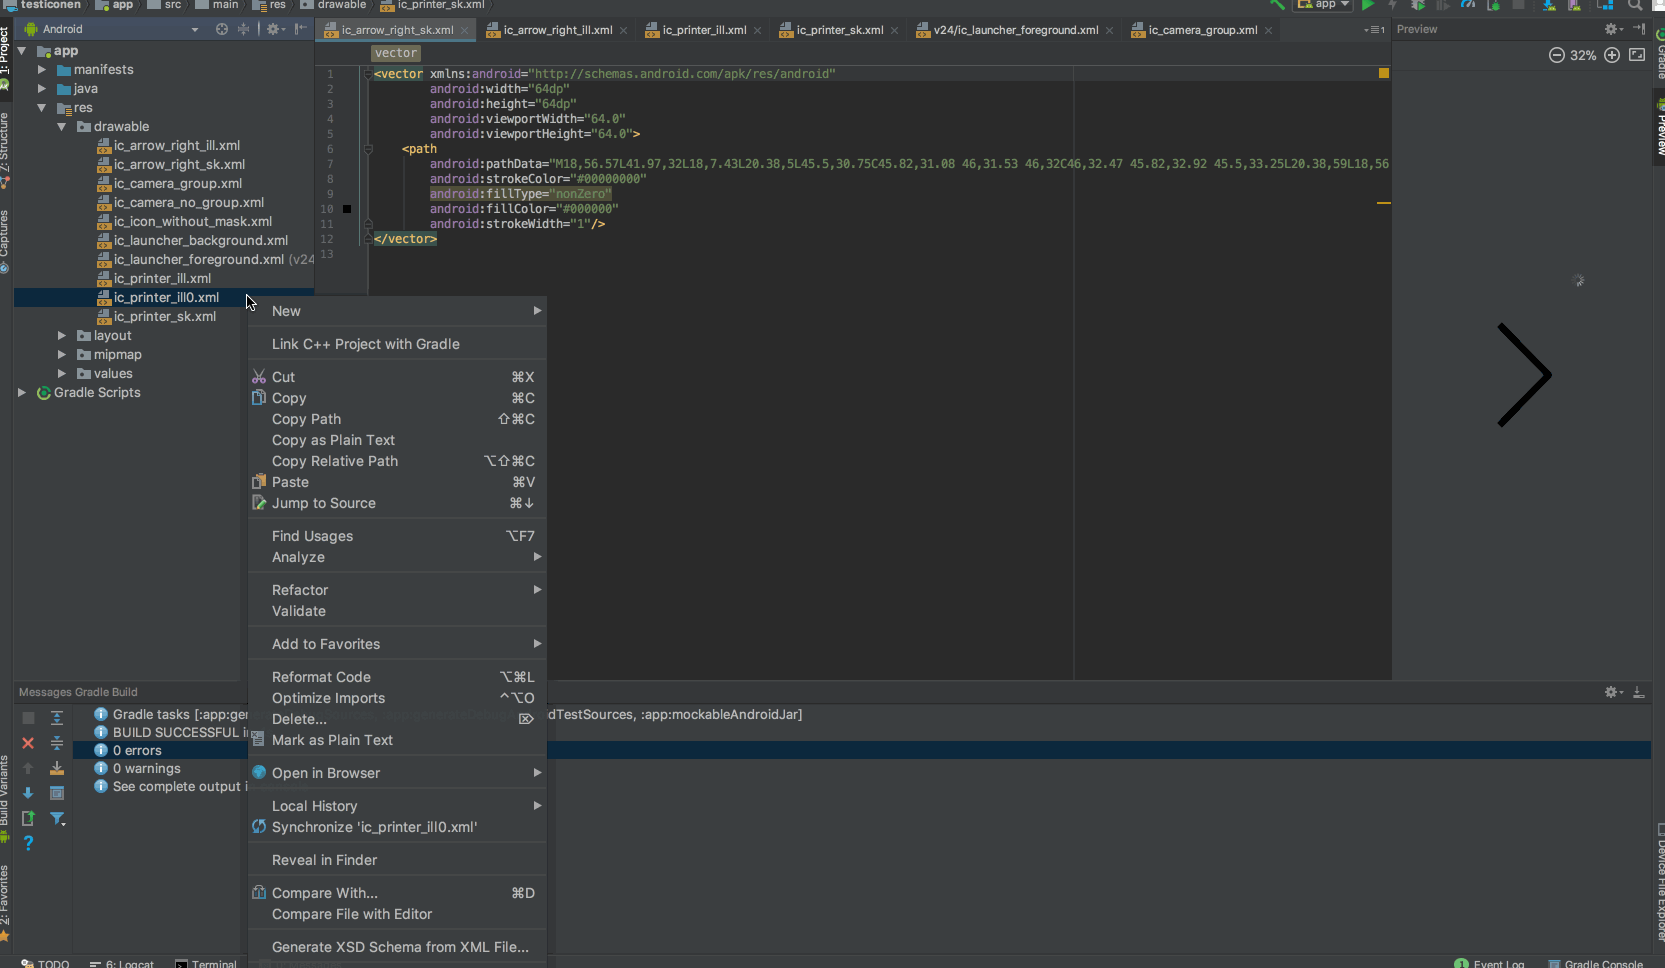Open the Event Log
The width and height of the screenshot is (1665, 968).
1490,963
